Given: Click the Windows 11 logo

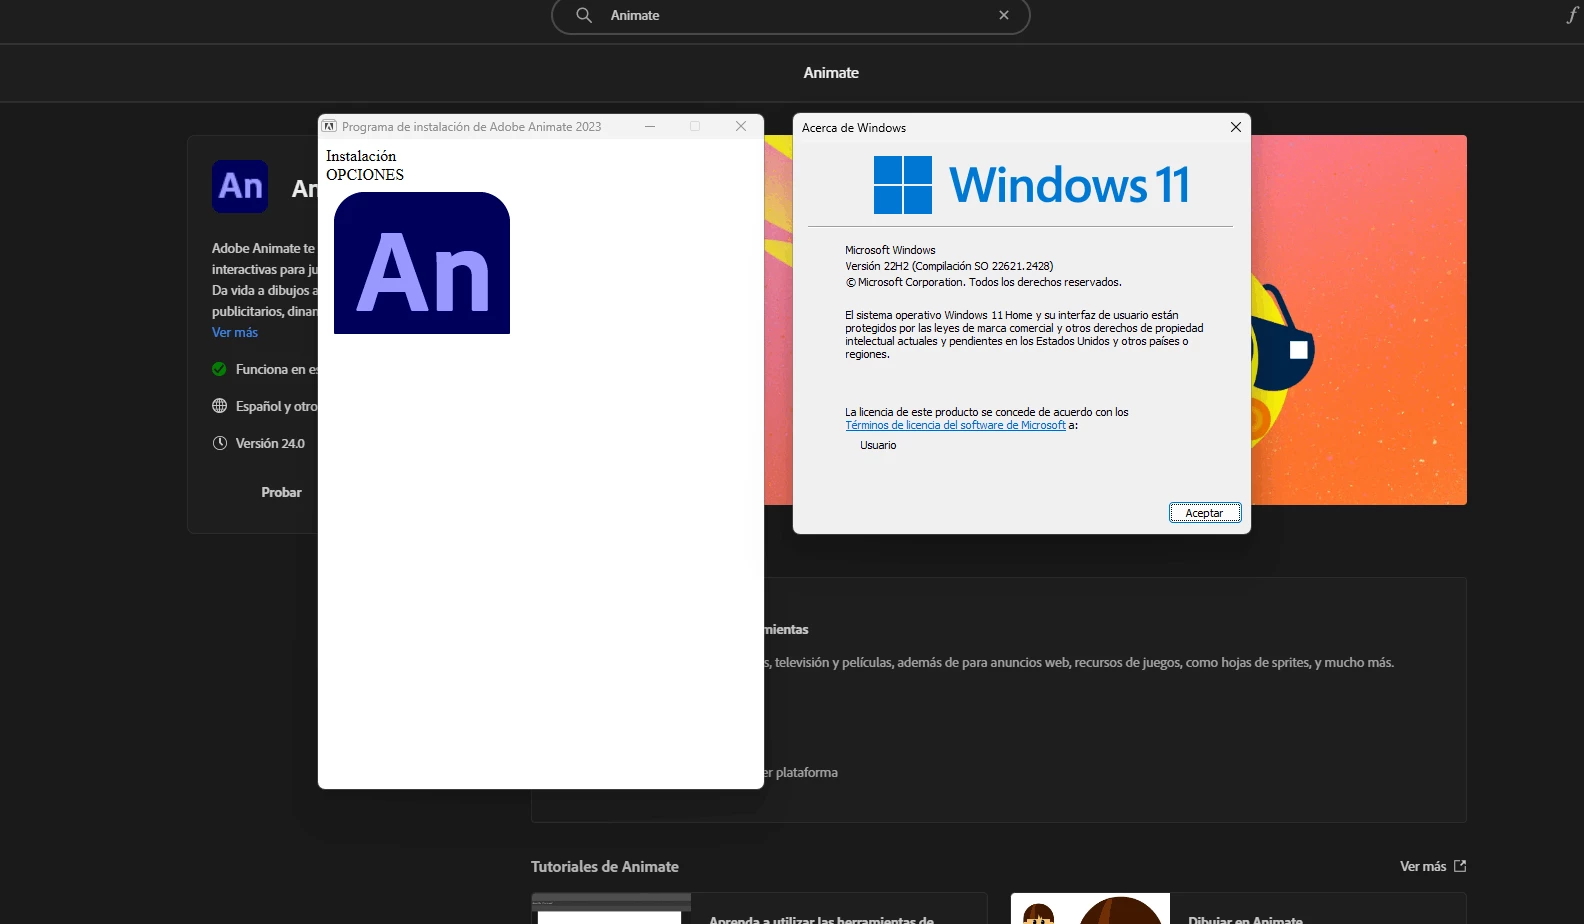Looking at the screenshot, I should [x=1031, y=185].
